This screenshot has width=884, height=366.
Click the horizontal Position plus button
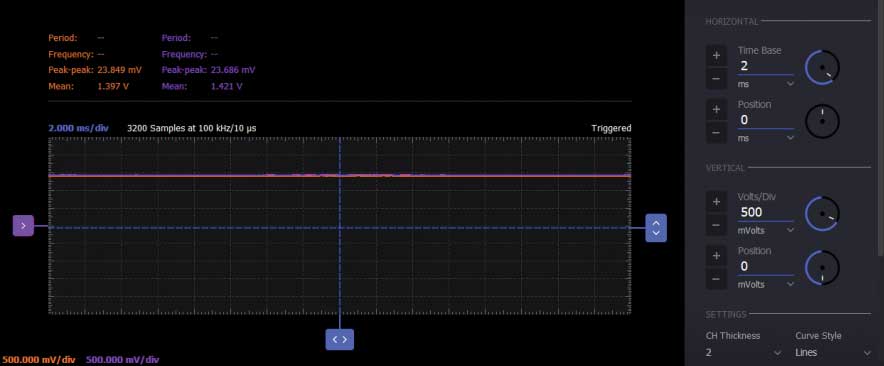click(716, 109)
